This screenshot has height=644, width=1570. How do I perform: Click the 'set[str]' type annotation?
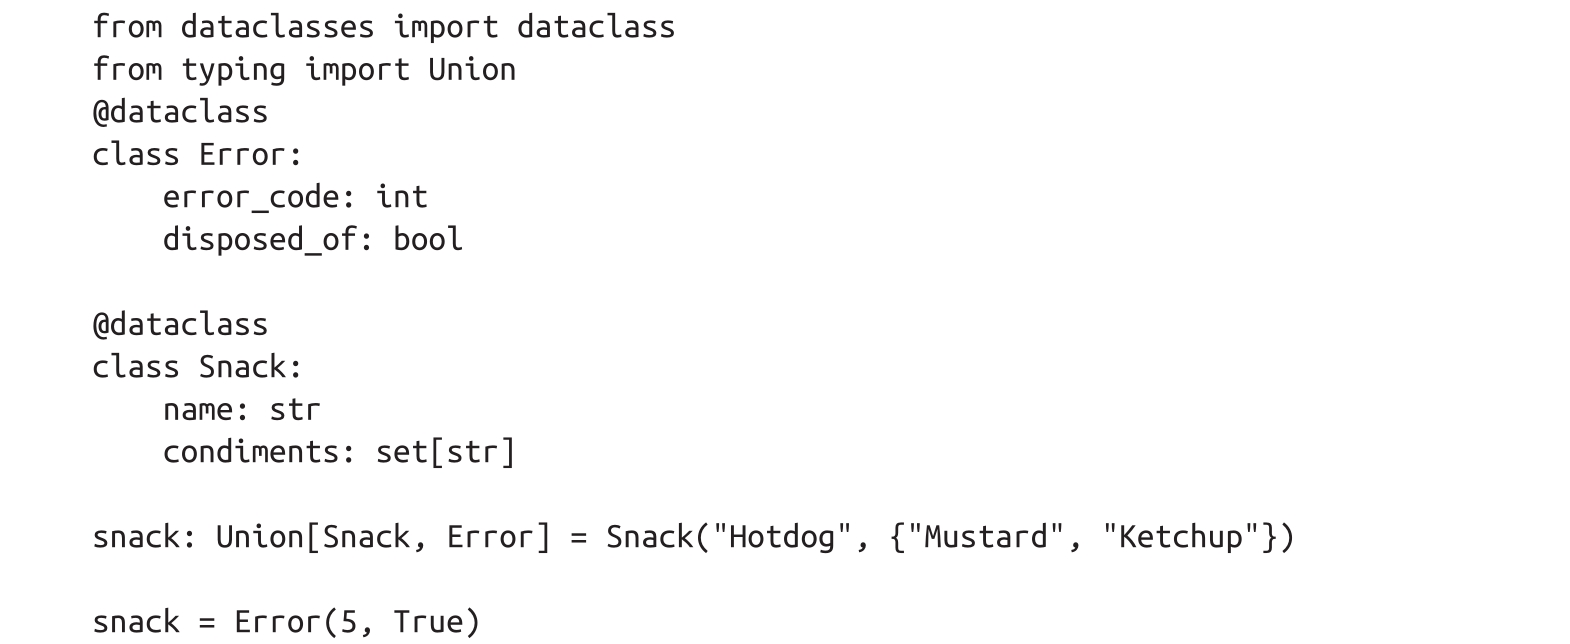pos(446,452)
